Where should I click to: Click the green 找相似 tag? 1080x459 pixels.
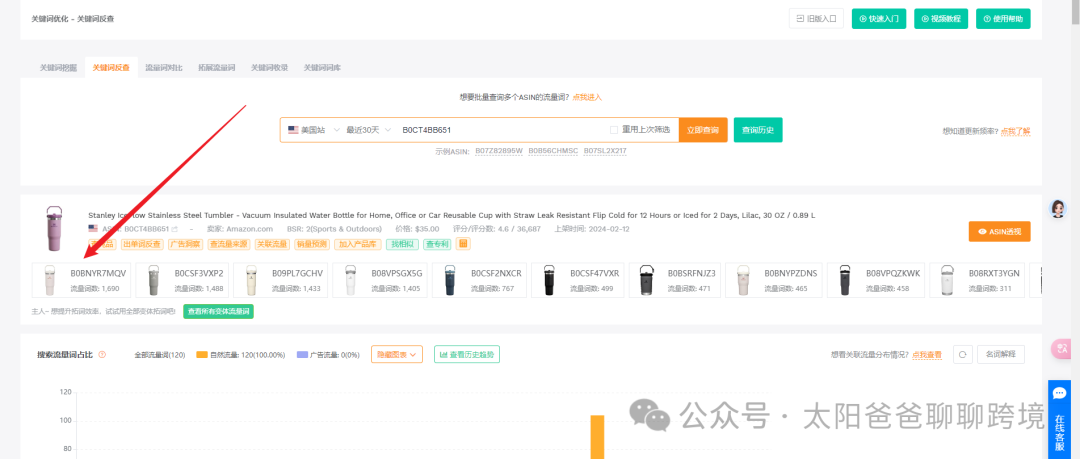pyautogui.click(x=402, y=244)
